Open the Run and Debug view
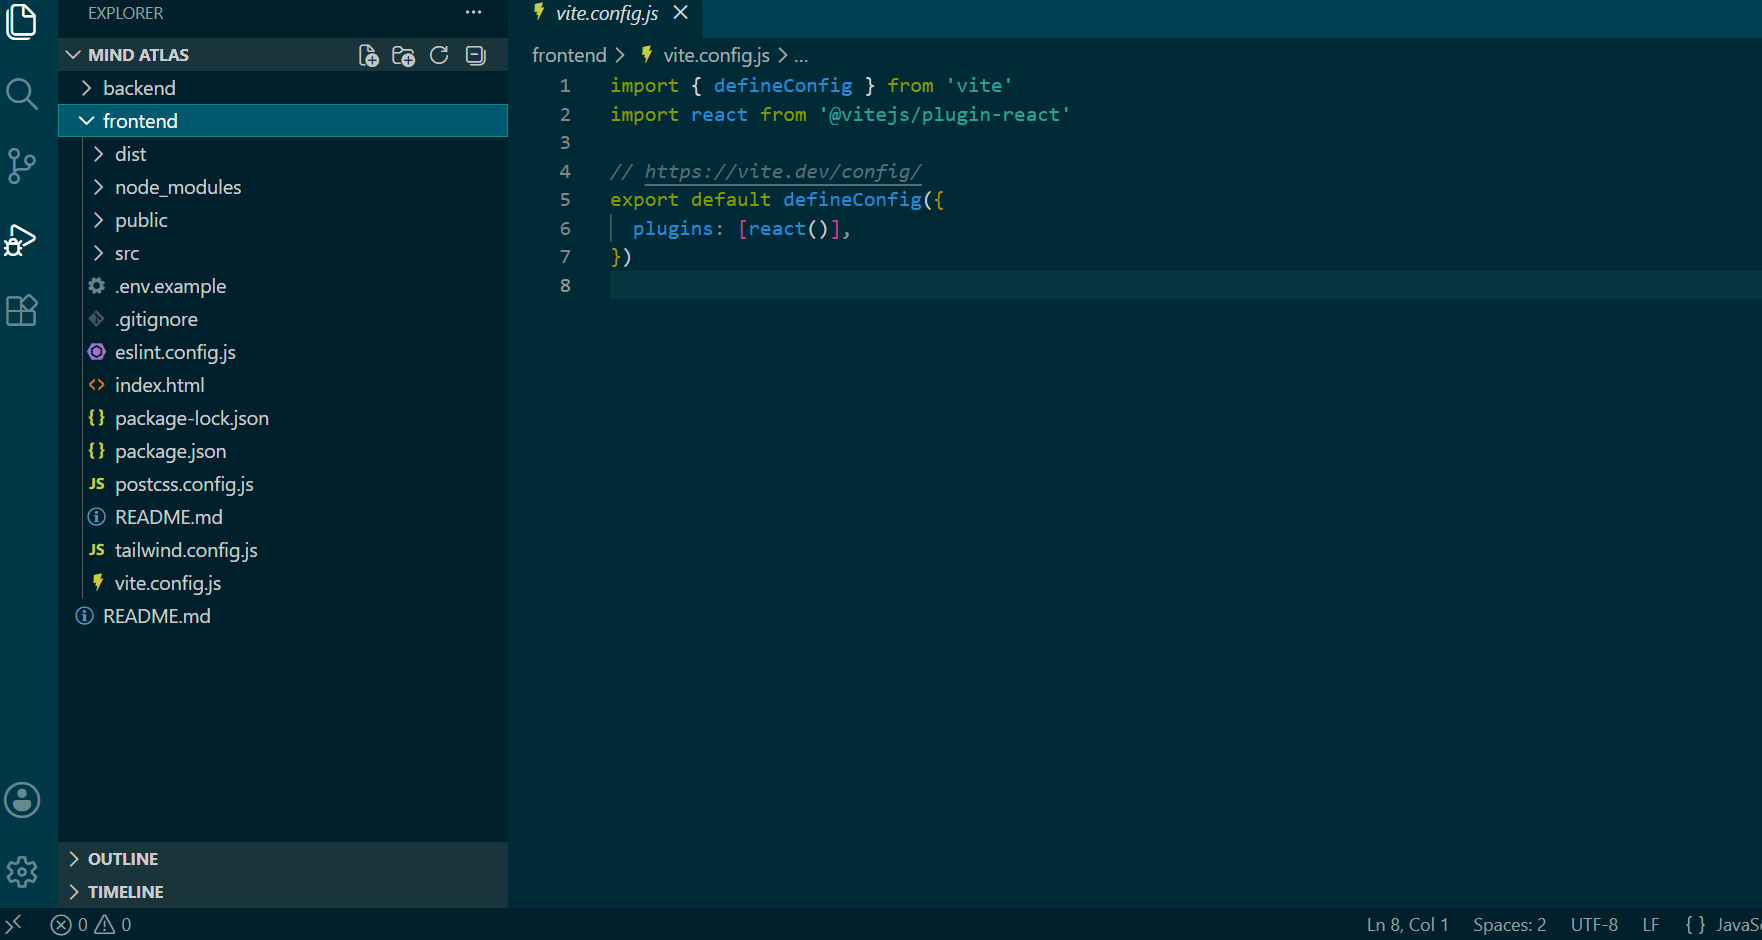The image size is (1762, 940). 22,240
